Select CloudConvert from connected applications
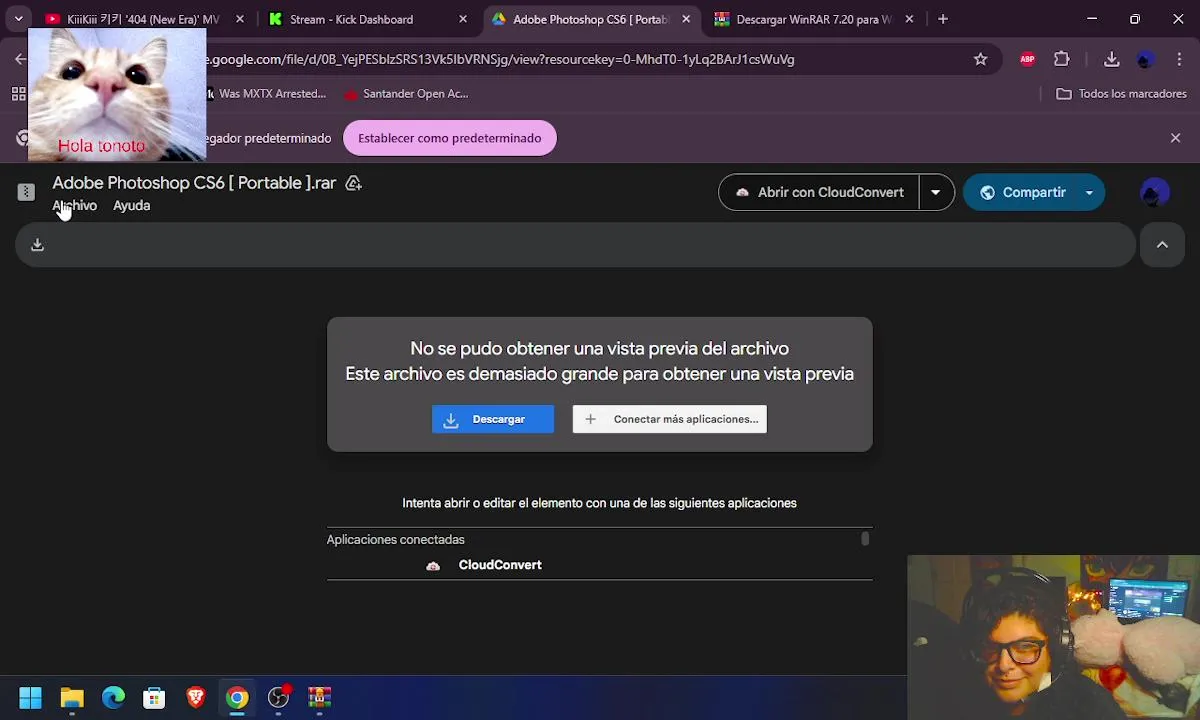This screenshot has height=720, width=1200. (x=500, y=565)
